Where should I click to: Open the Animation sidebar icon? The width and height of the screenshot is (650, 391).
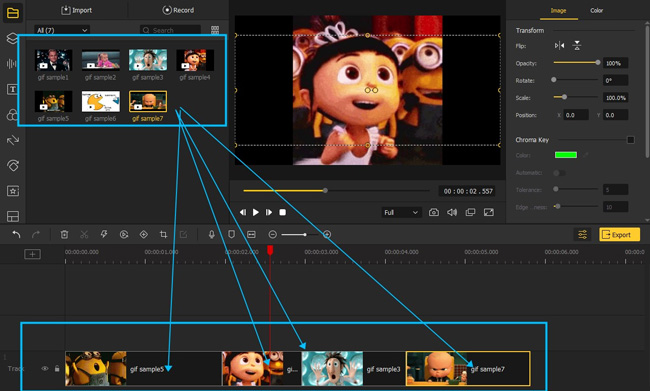click(x=12, y=165)
